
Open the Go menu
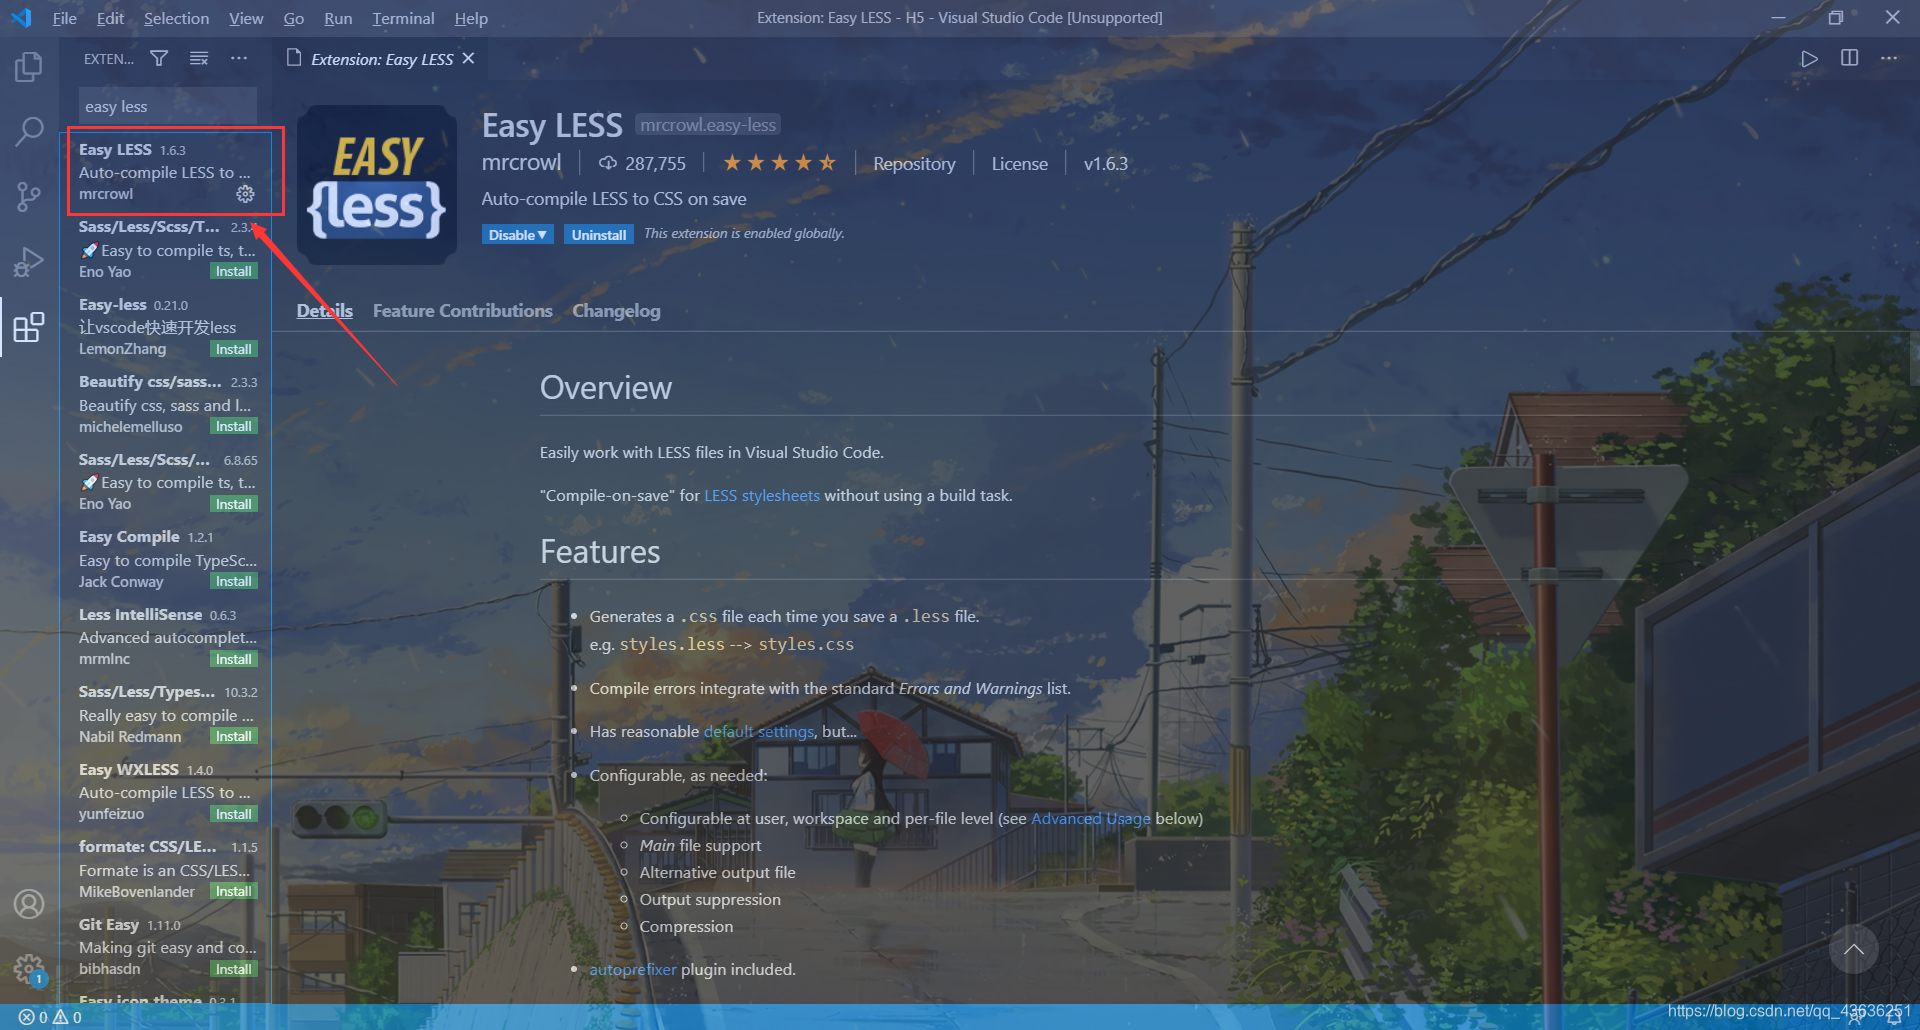click(x=293, y=18)
